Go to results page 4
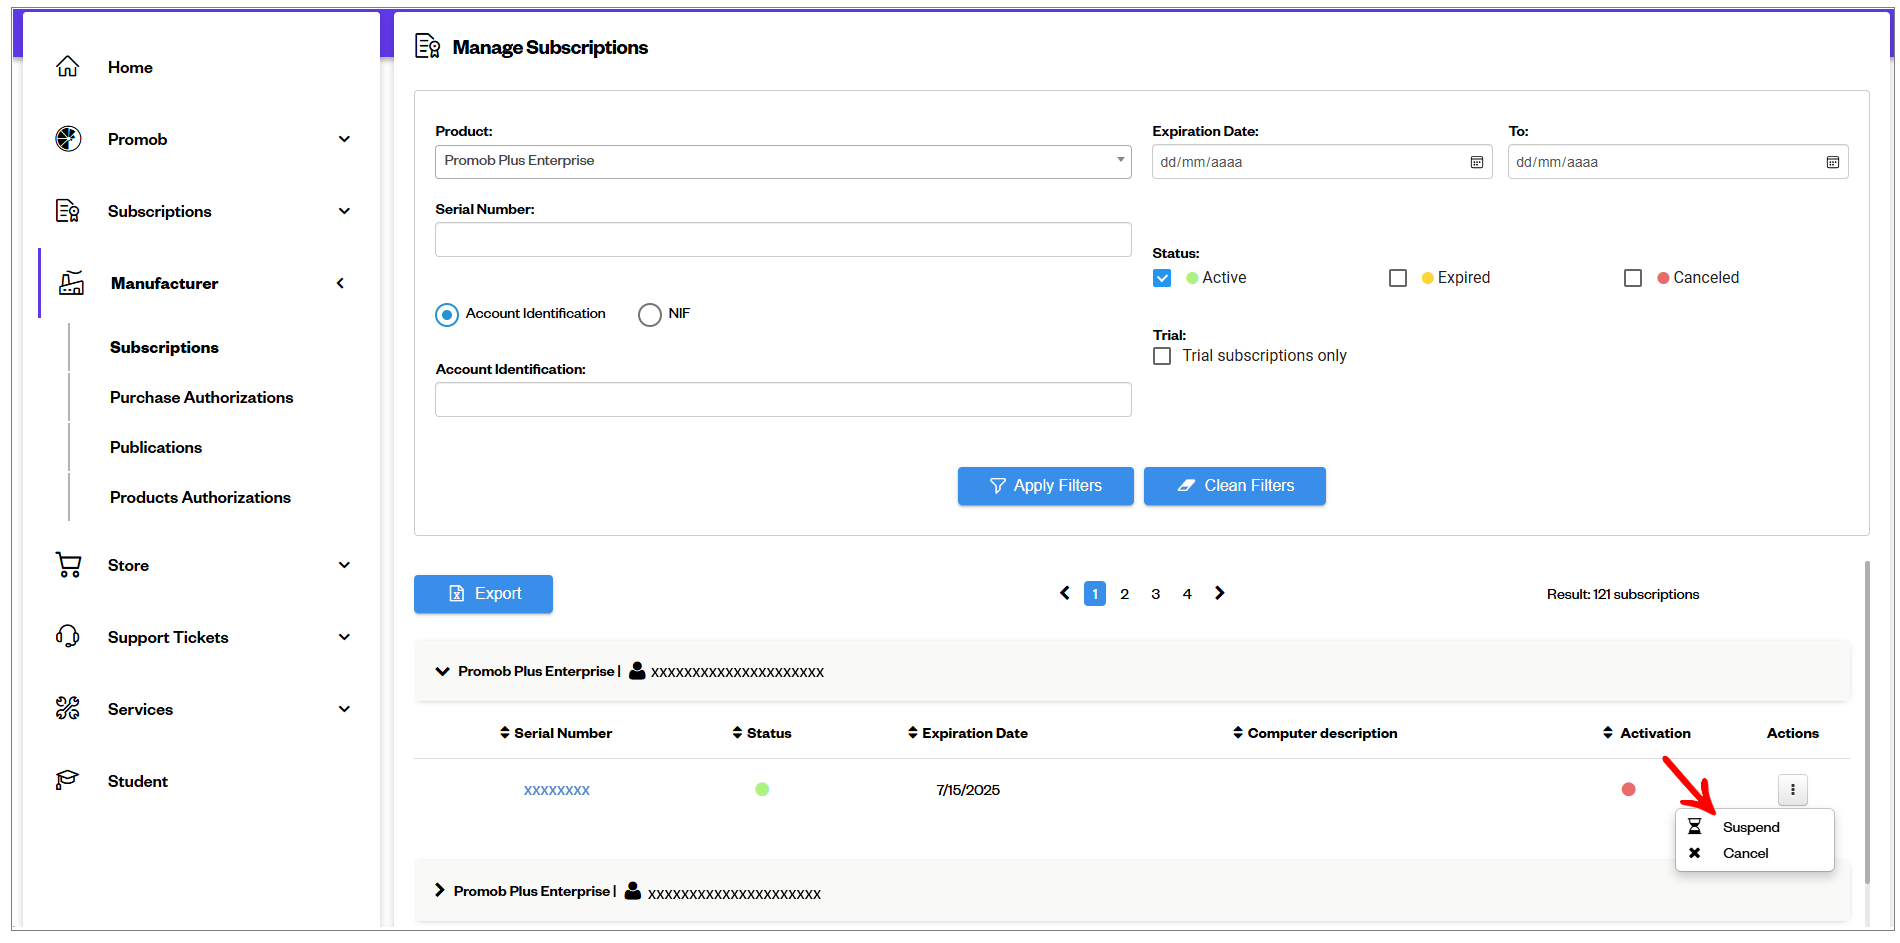Screen dimensions: 1900x943 (1187, 594)
